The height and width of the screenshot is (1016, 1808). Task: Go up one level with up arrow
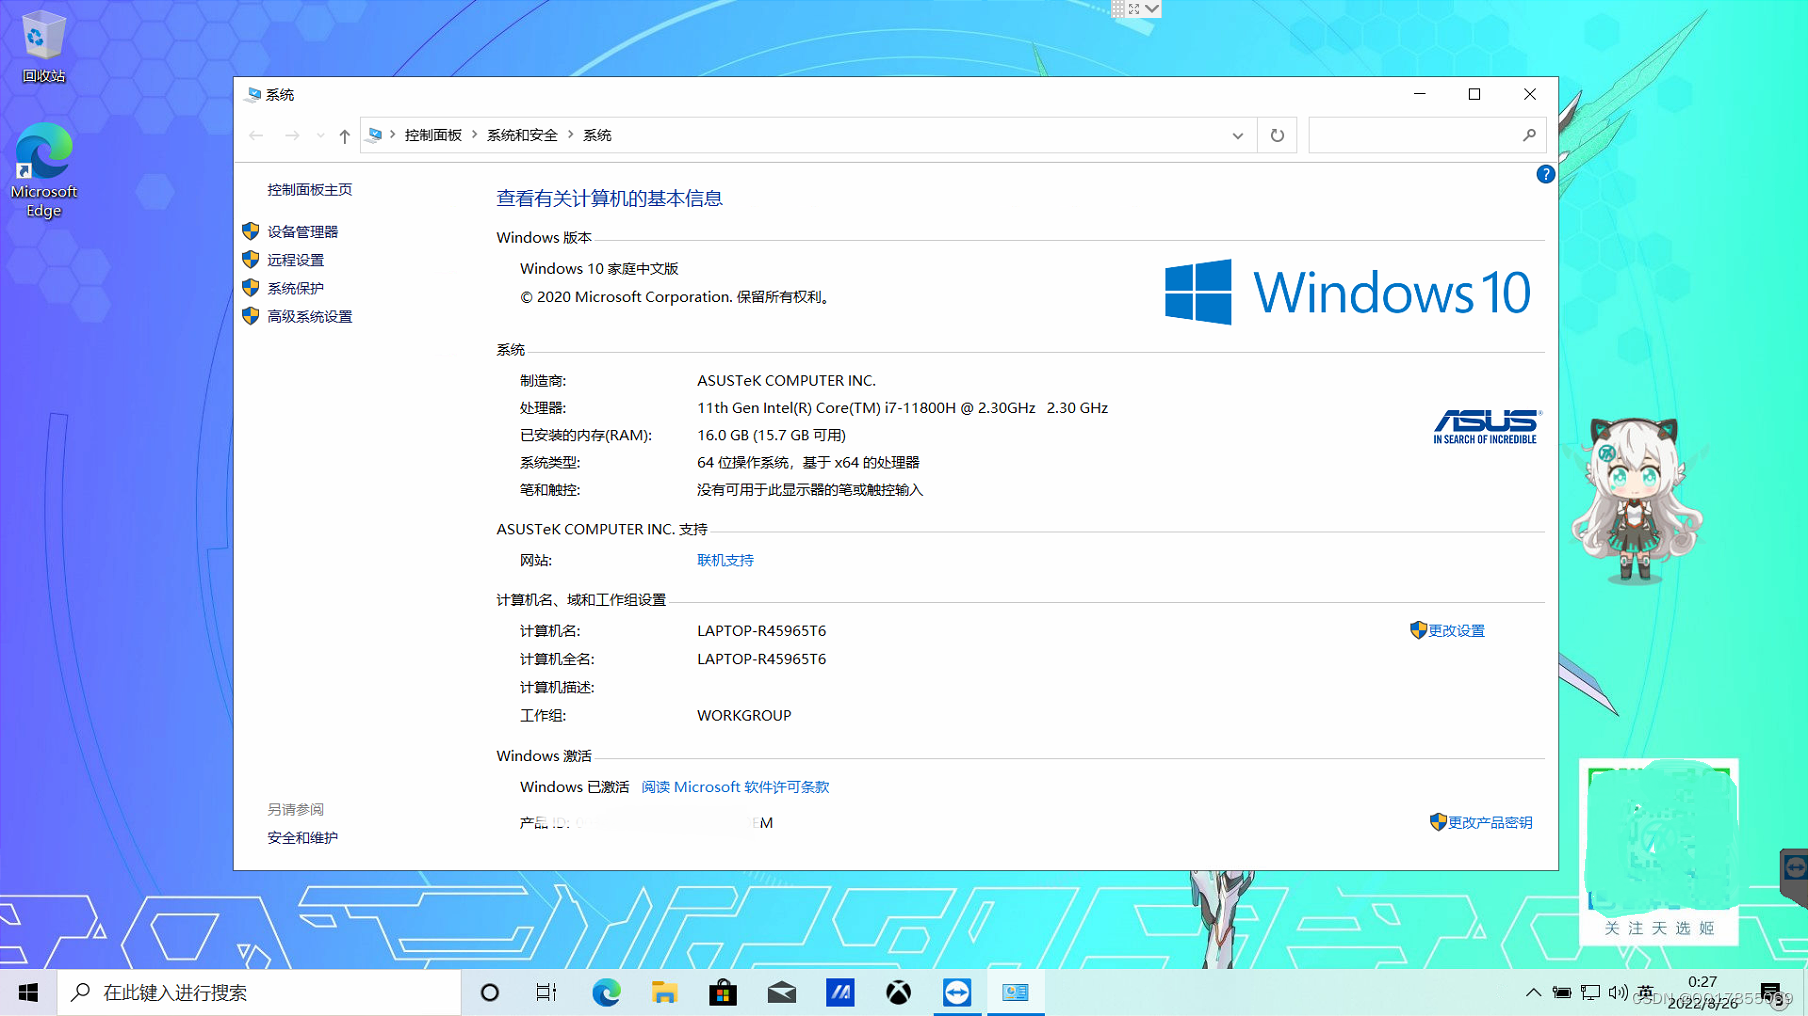pos(344,135)
